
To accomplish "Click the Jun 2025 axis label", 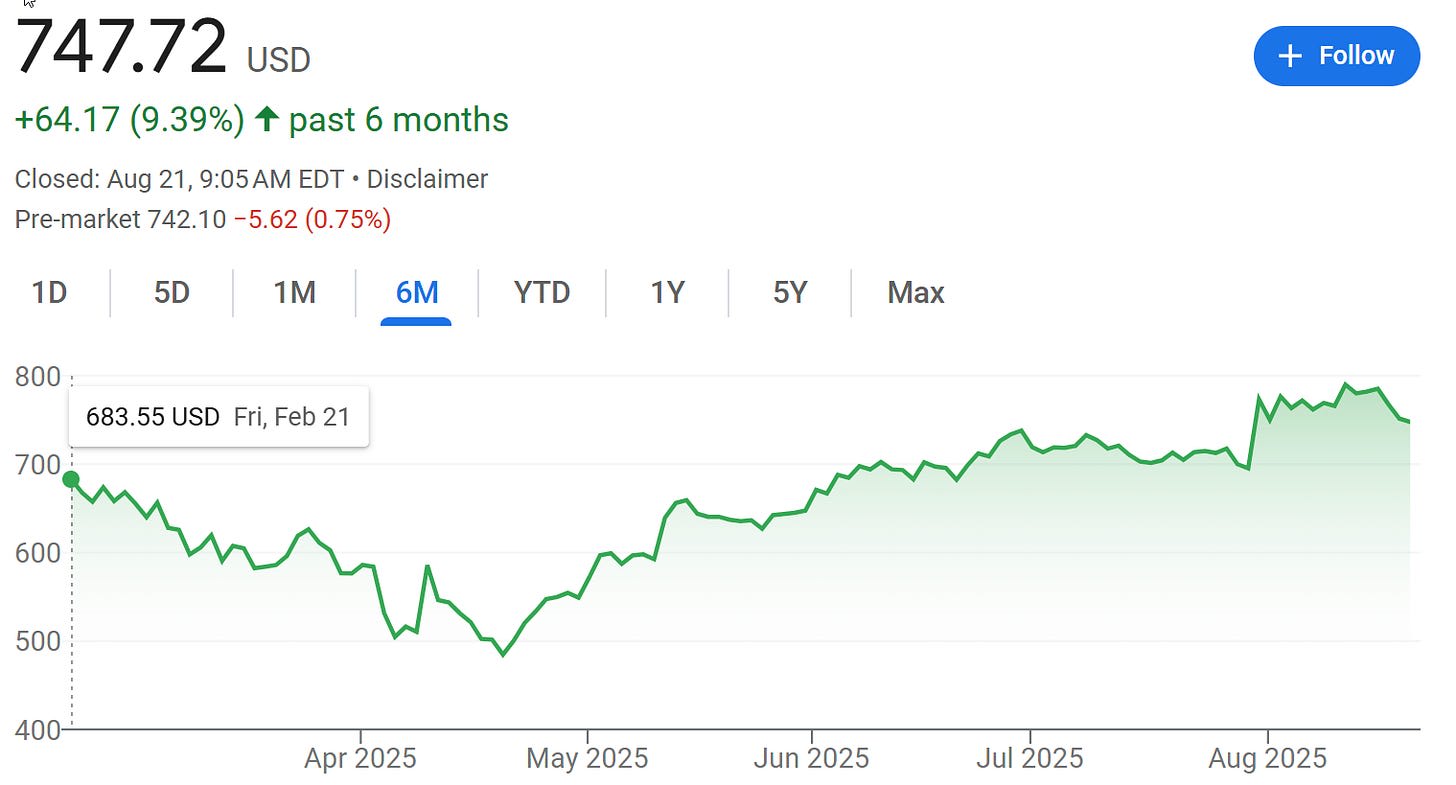I will pos(812,759).
